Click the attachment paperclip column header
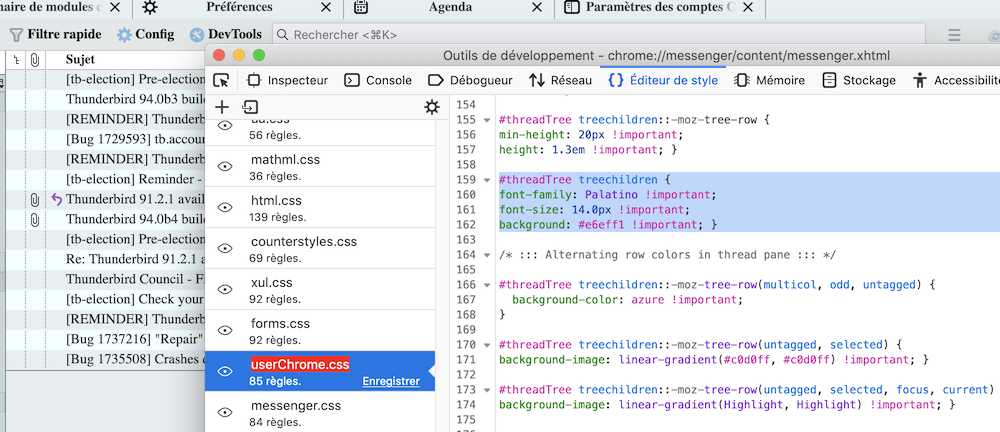The image size is (1000, 432). (x=34, y=59)
